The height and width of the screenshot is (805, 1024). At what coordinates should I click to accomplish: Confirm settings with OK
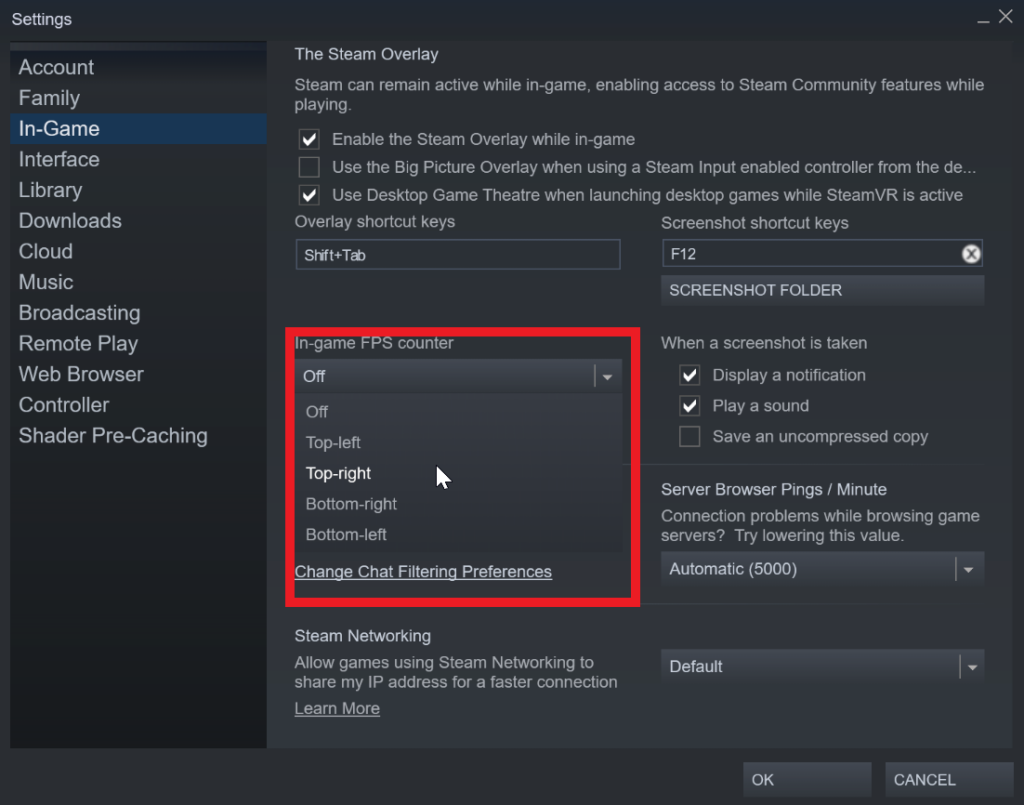click(x=806, y=779)
